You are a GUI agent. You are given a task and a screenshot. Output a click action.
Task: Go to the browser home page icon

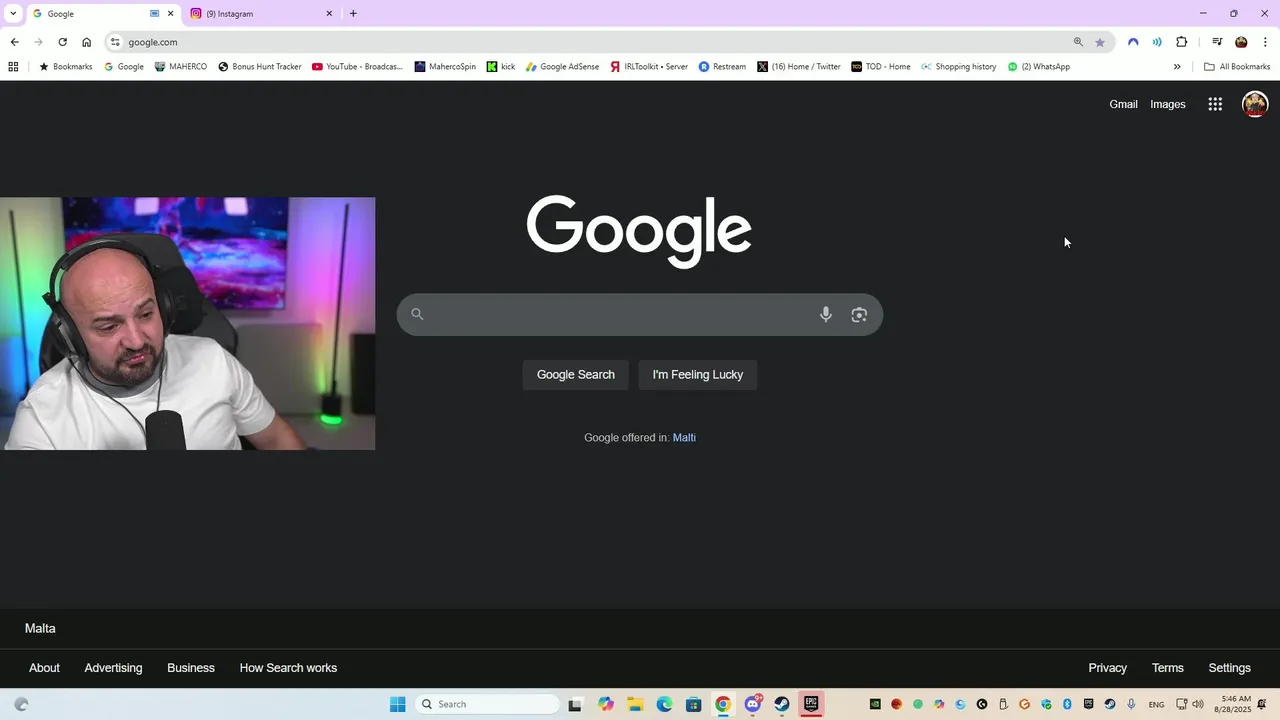click(86, 42)
